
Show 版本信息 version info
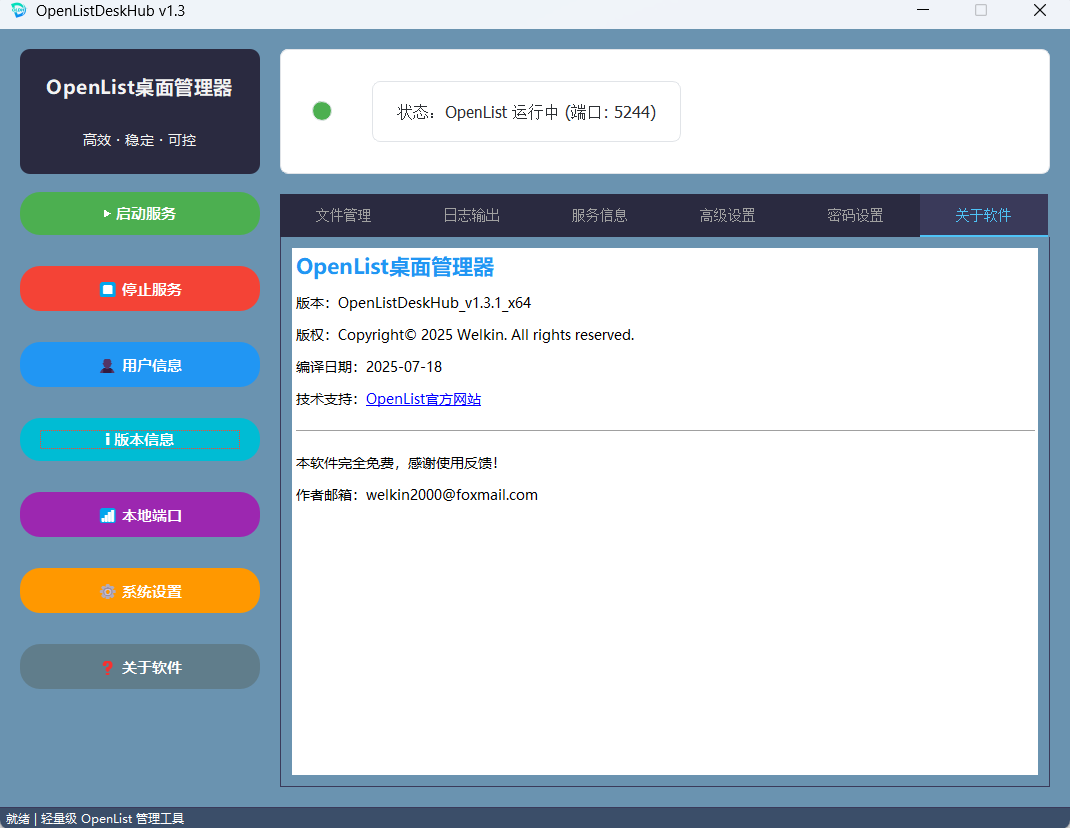140,440
